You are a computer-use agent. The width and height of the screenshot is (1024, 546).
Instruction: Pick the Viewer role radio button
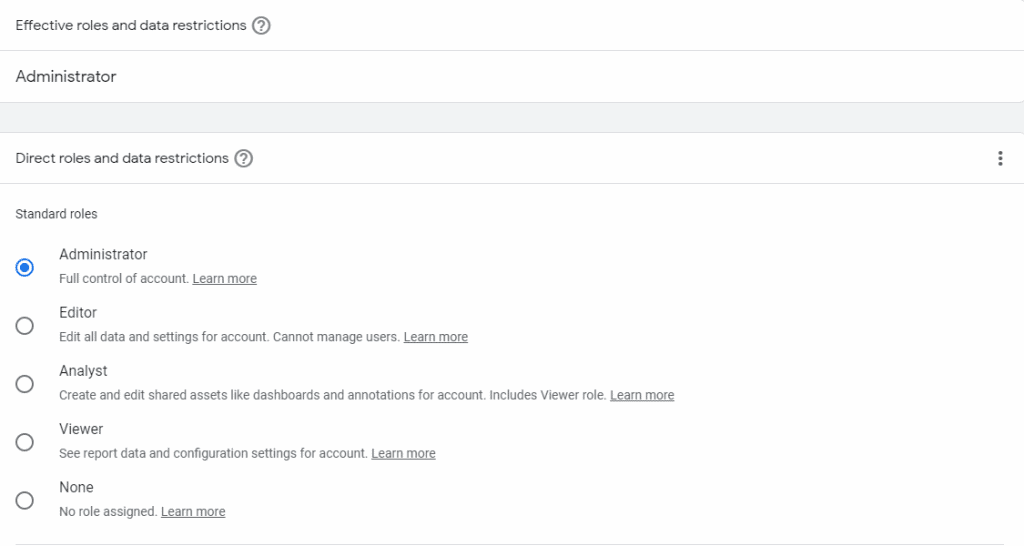pyautogui.click(x=25, y=442)
